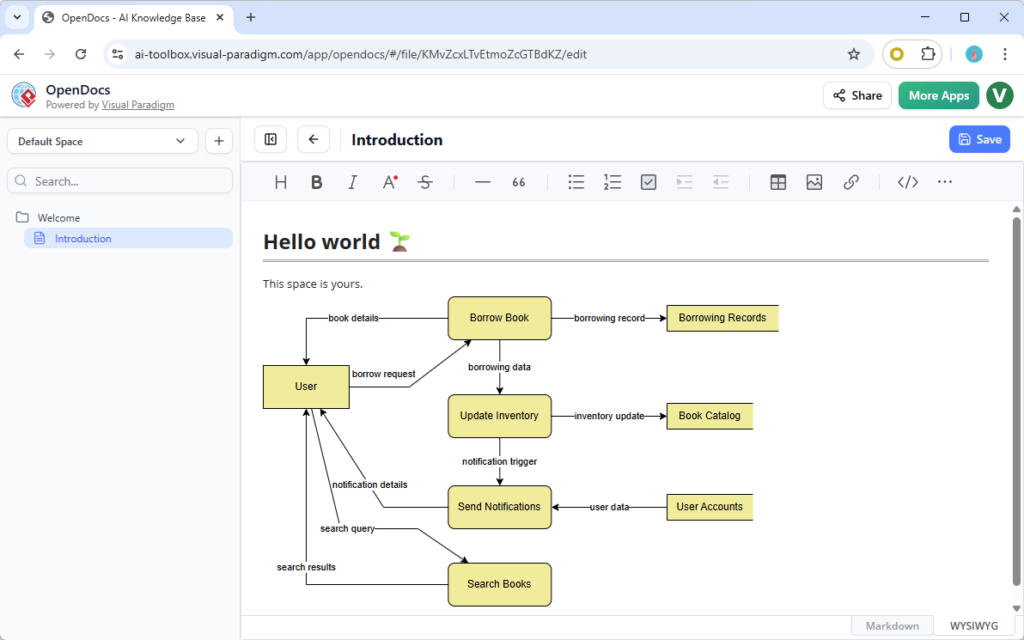This screenshot has width=1024, height=640.
Task: Insert a task list checkbox item
Action: 648,182
